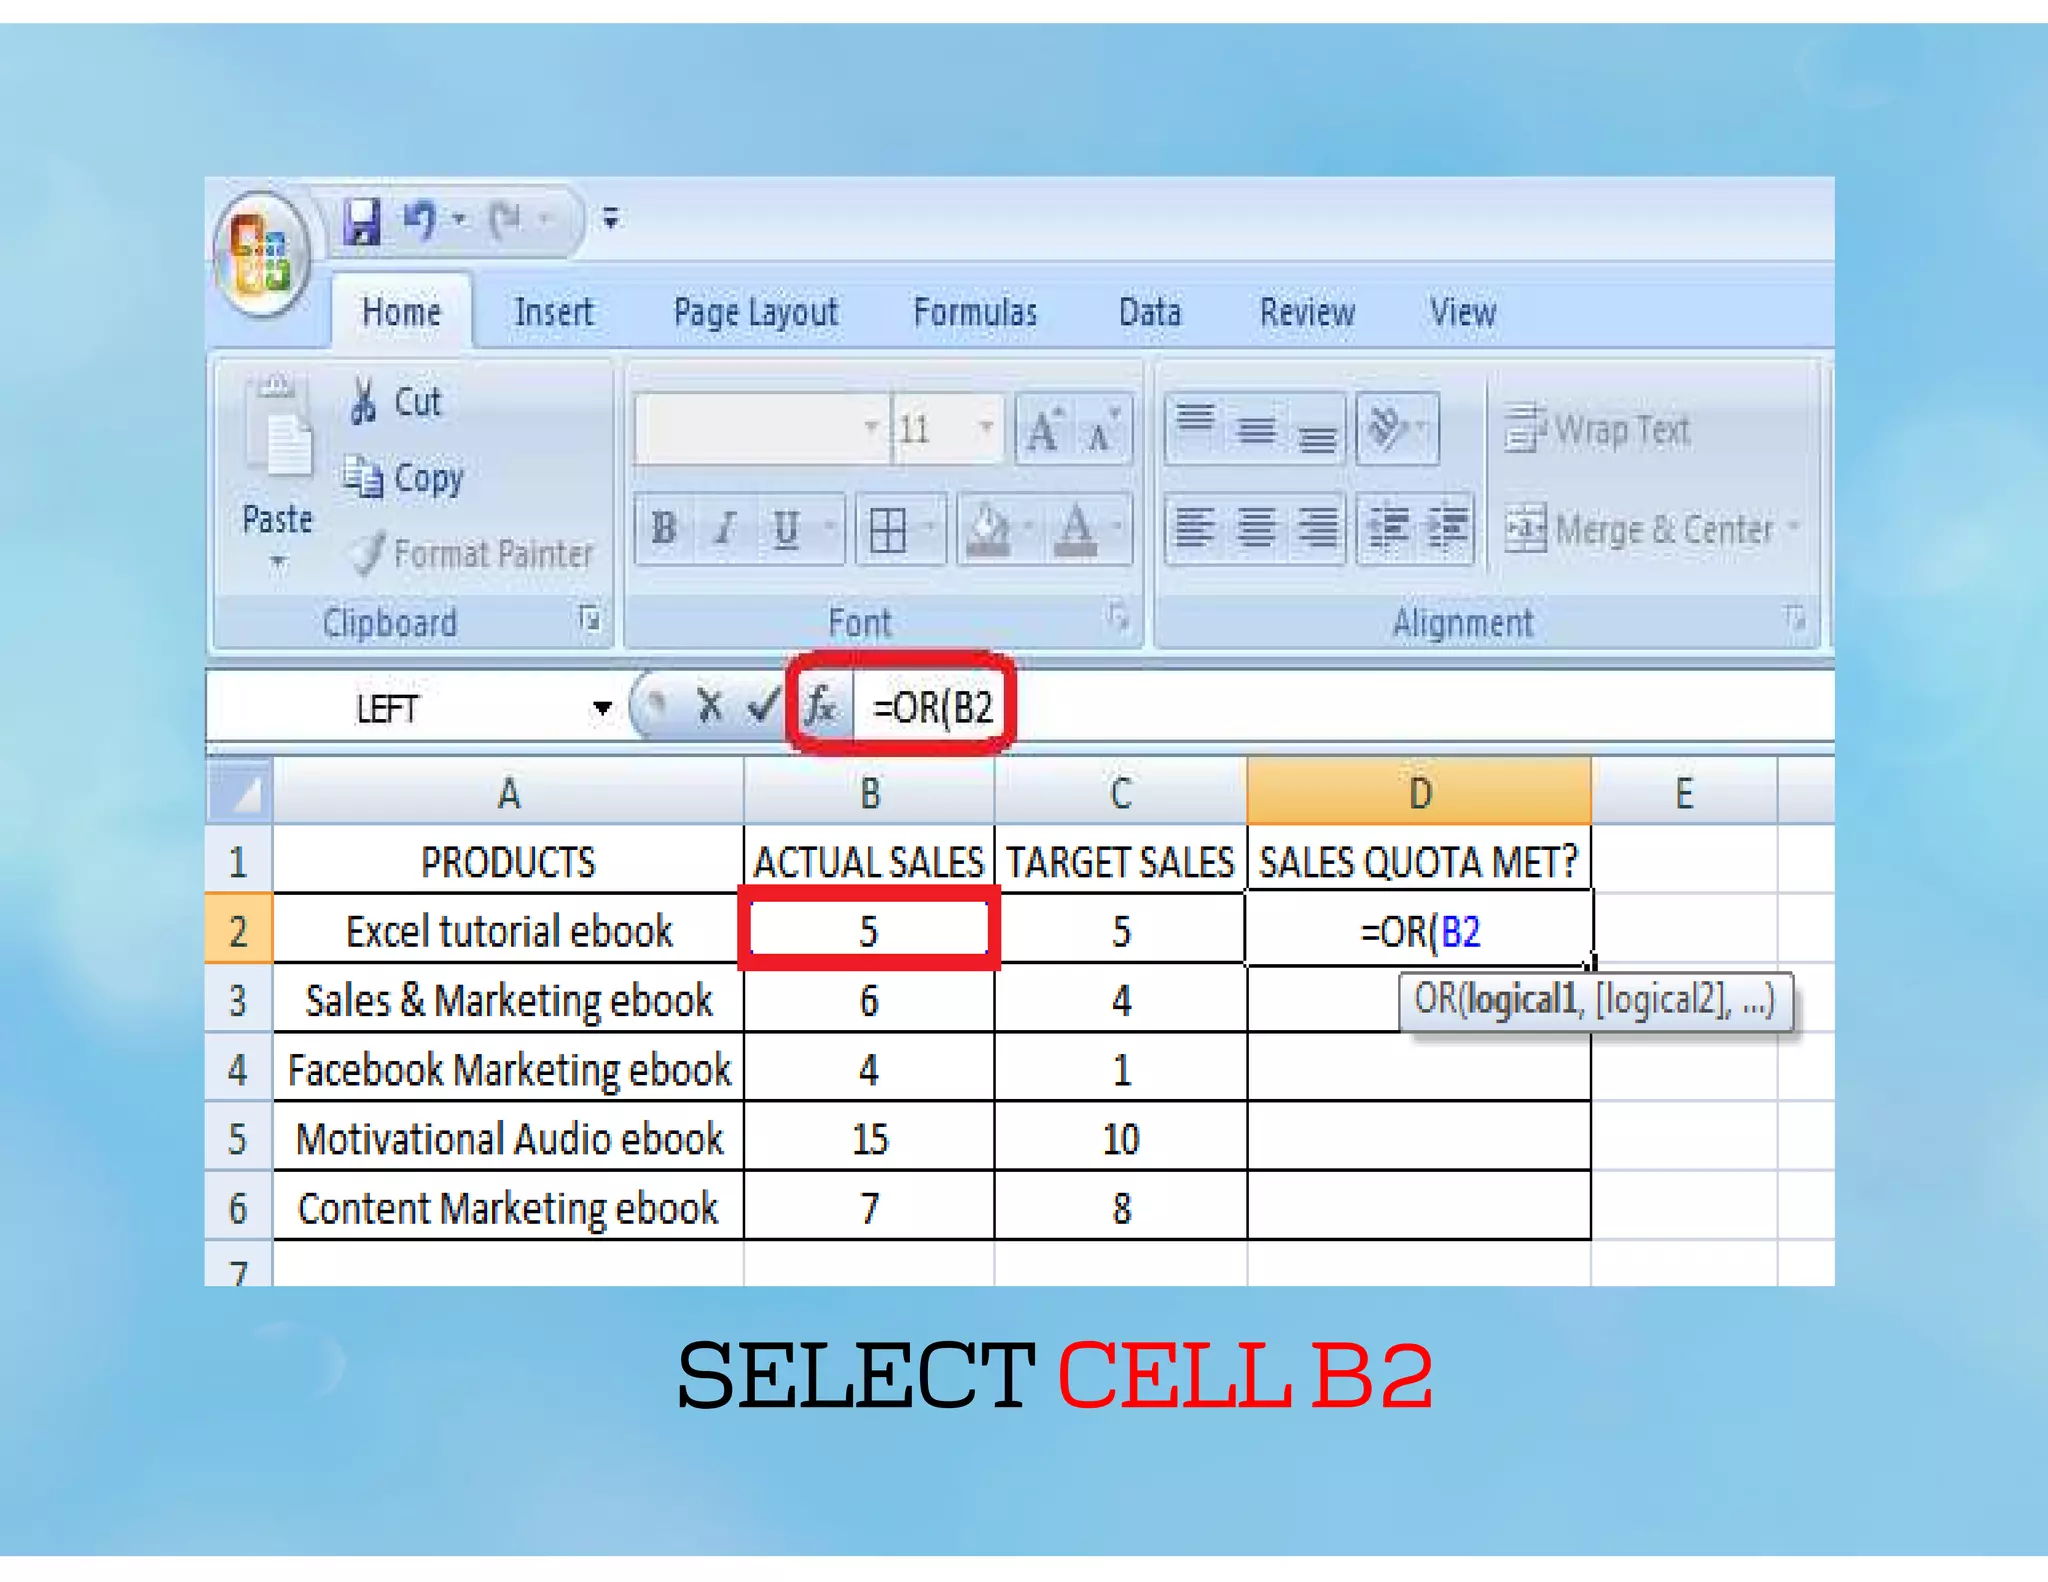Confirm the formula with the checkmark
Image resolution: width=2048 pixels, height=1582 pixels.
coord(763,706)
